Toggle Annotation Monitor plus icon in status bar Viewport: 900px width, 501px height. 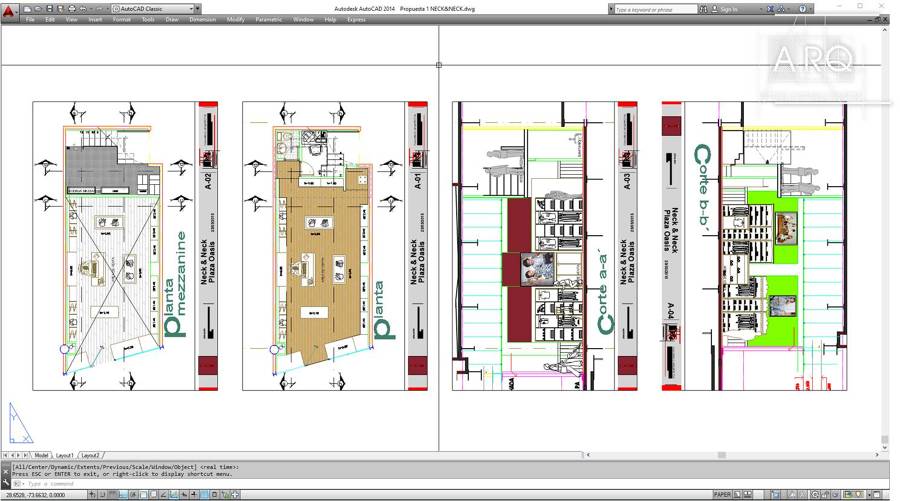tap(235, 495)
